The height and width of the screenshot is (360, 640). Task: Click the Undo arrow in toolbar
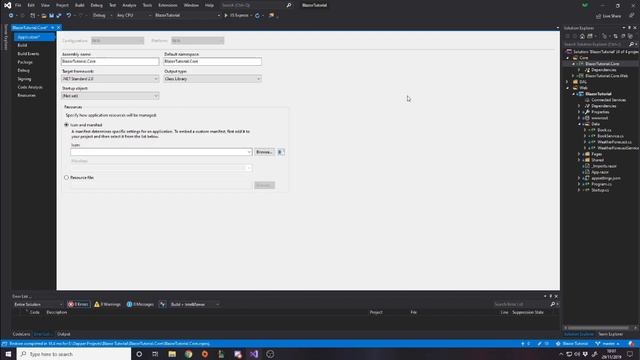pyautogui.click(x=69, y=16)
